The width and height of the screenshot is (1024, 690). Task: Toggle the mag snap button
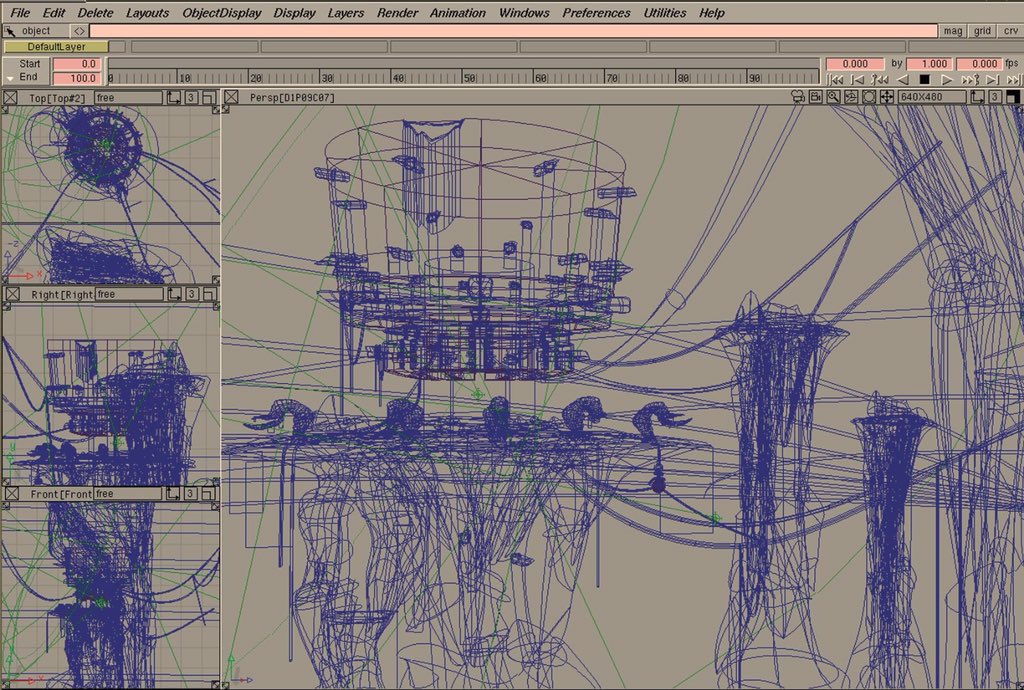(953, 31)
